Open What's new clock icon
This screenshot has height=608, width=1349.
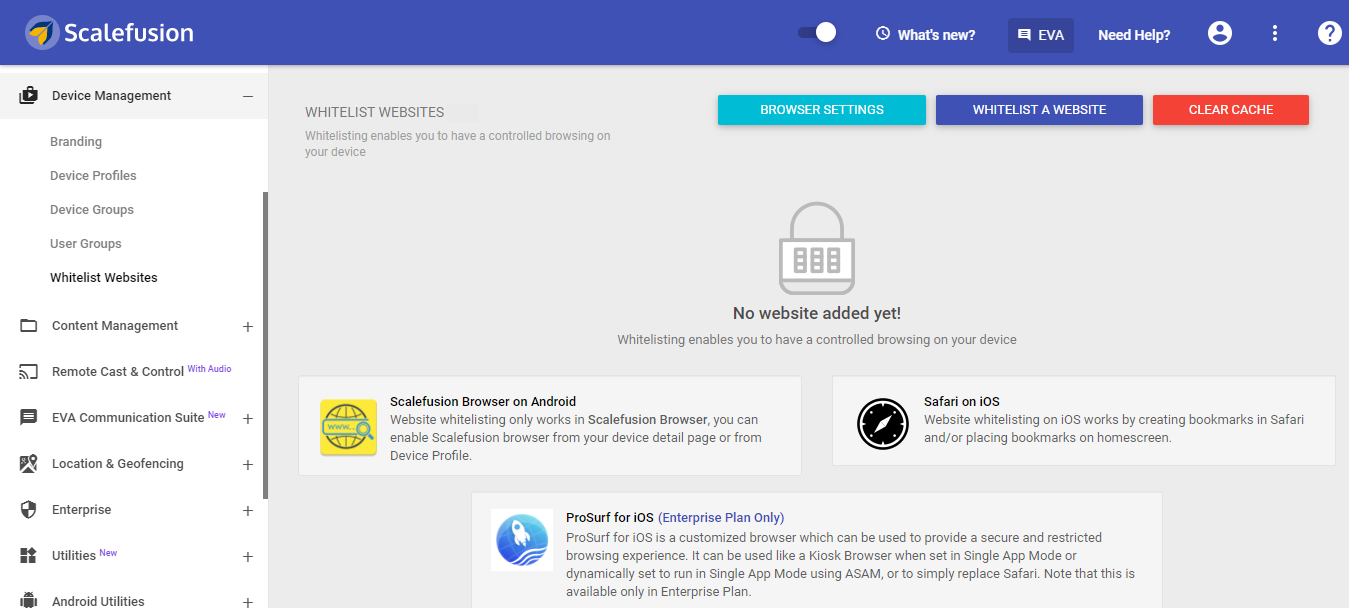[x=883, y=34]
